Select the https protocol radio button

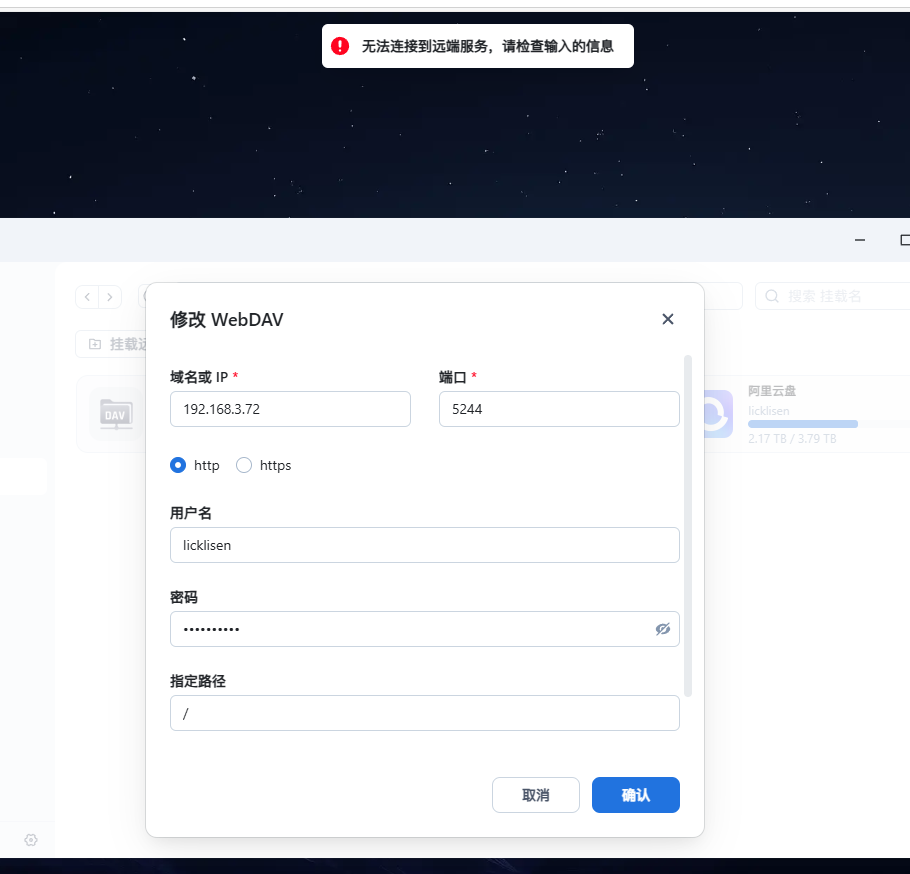click(x=244, y=465)
